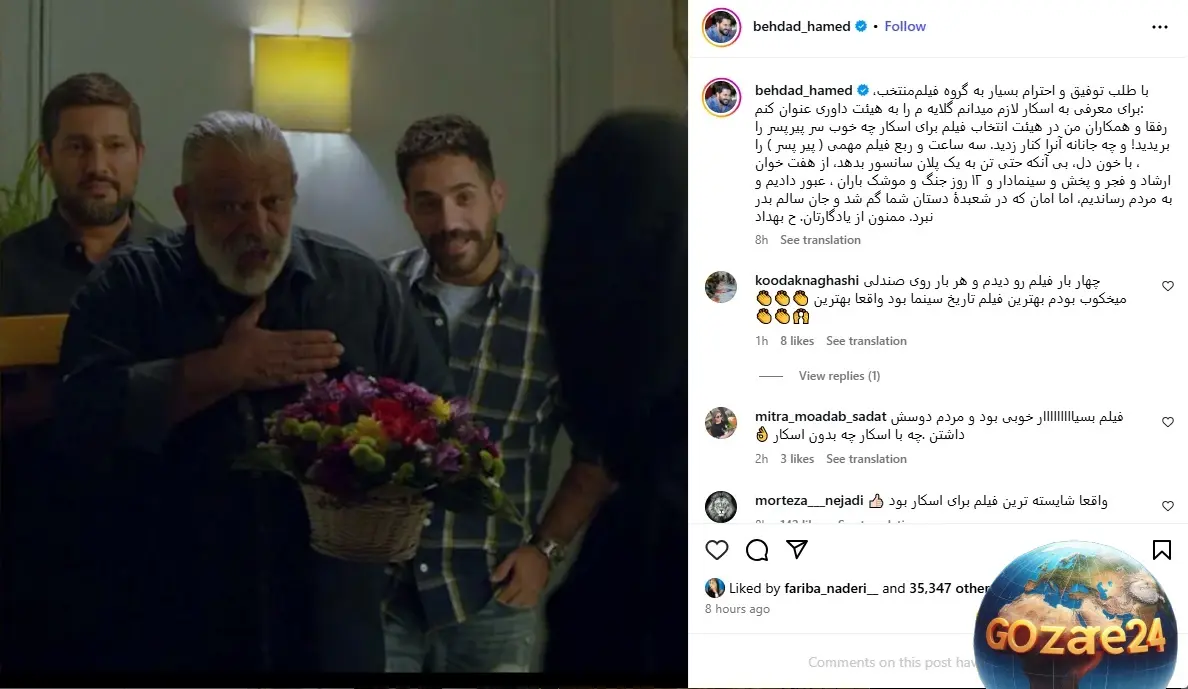
Task: Open fariba_naderi__ in the liked-by line
Action: point(831,588)
